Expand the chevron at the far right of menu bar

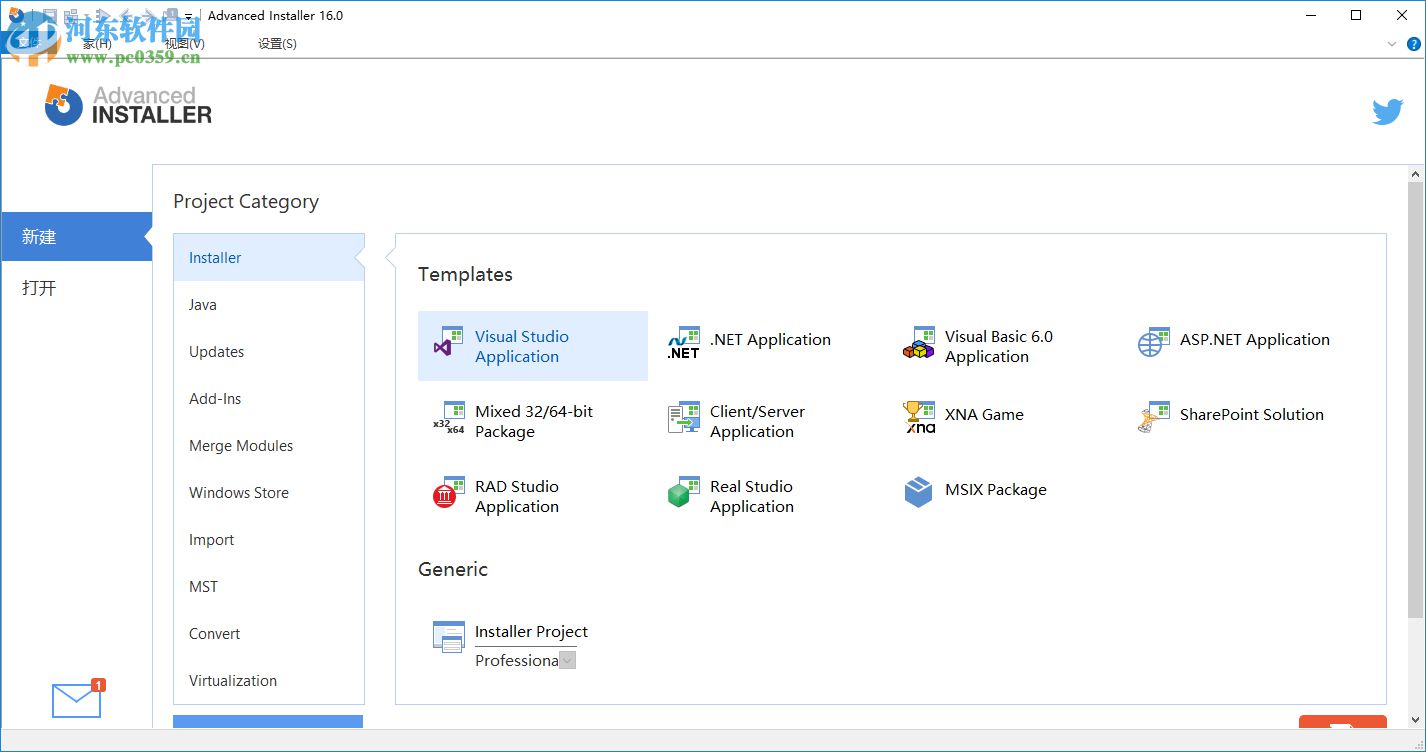tap(1392, 44)
